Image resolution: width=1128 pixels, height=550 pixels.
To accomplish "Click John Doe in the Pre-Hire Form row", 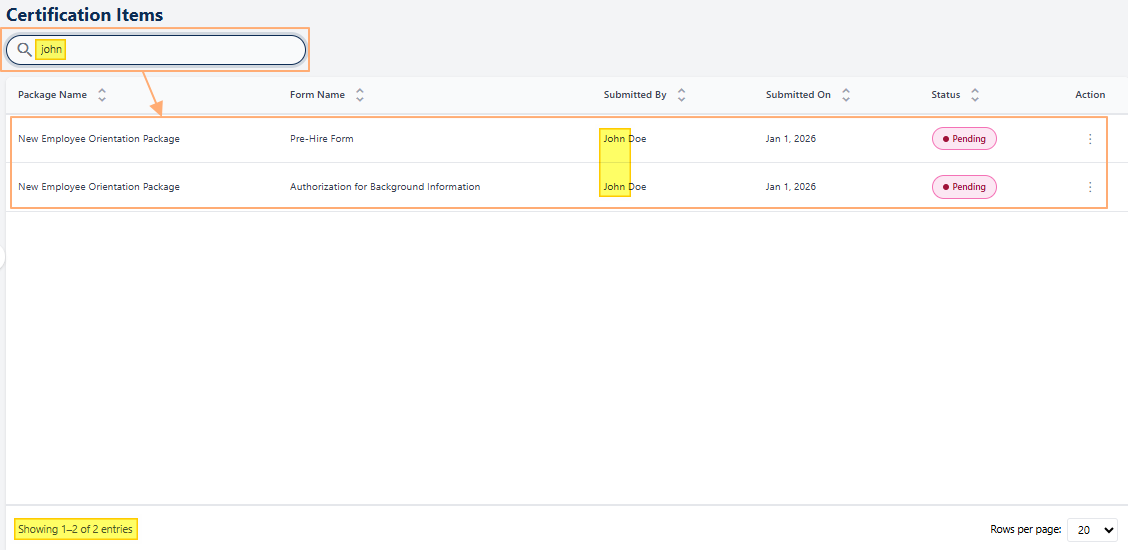I will click(625, 139).
